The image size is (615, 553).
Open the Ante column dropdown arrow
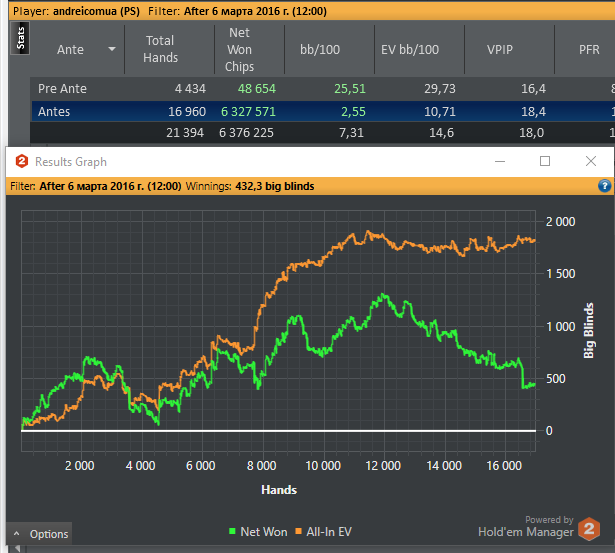pos(112,49)
